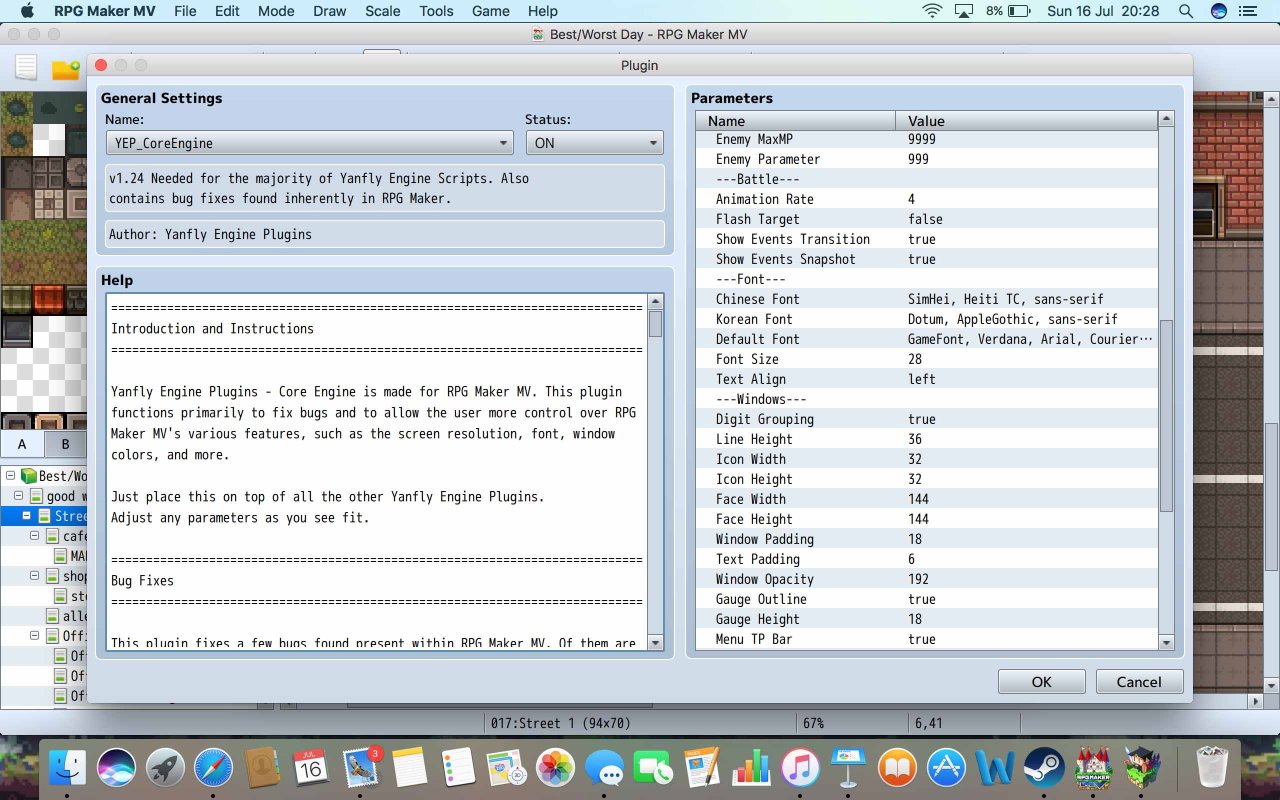Screen dimensions: 1280x800
Task: Switch to tileset tab B
Action: [65, 444]
